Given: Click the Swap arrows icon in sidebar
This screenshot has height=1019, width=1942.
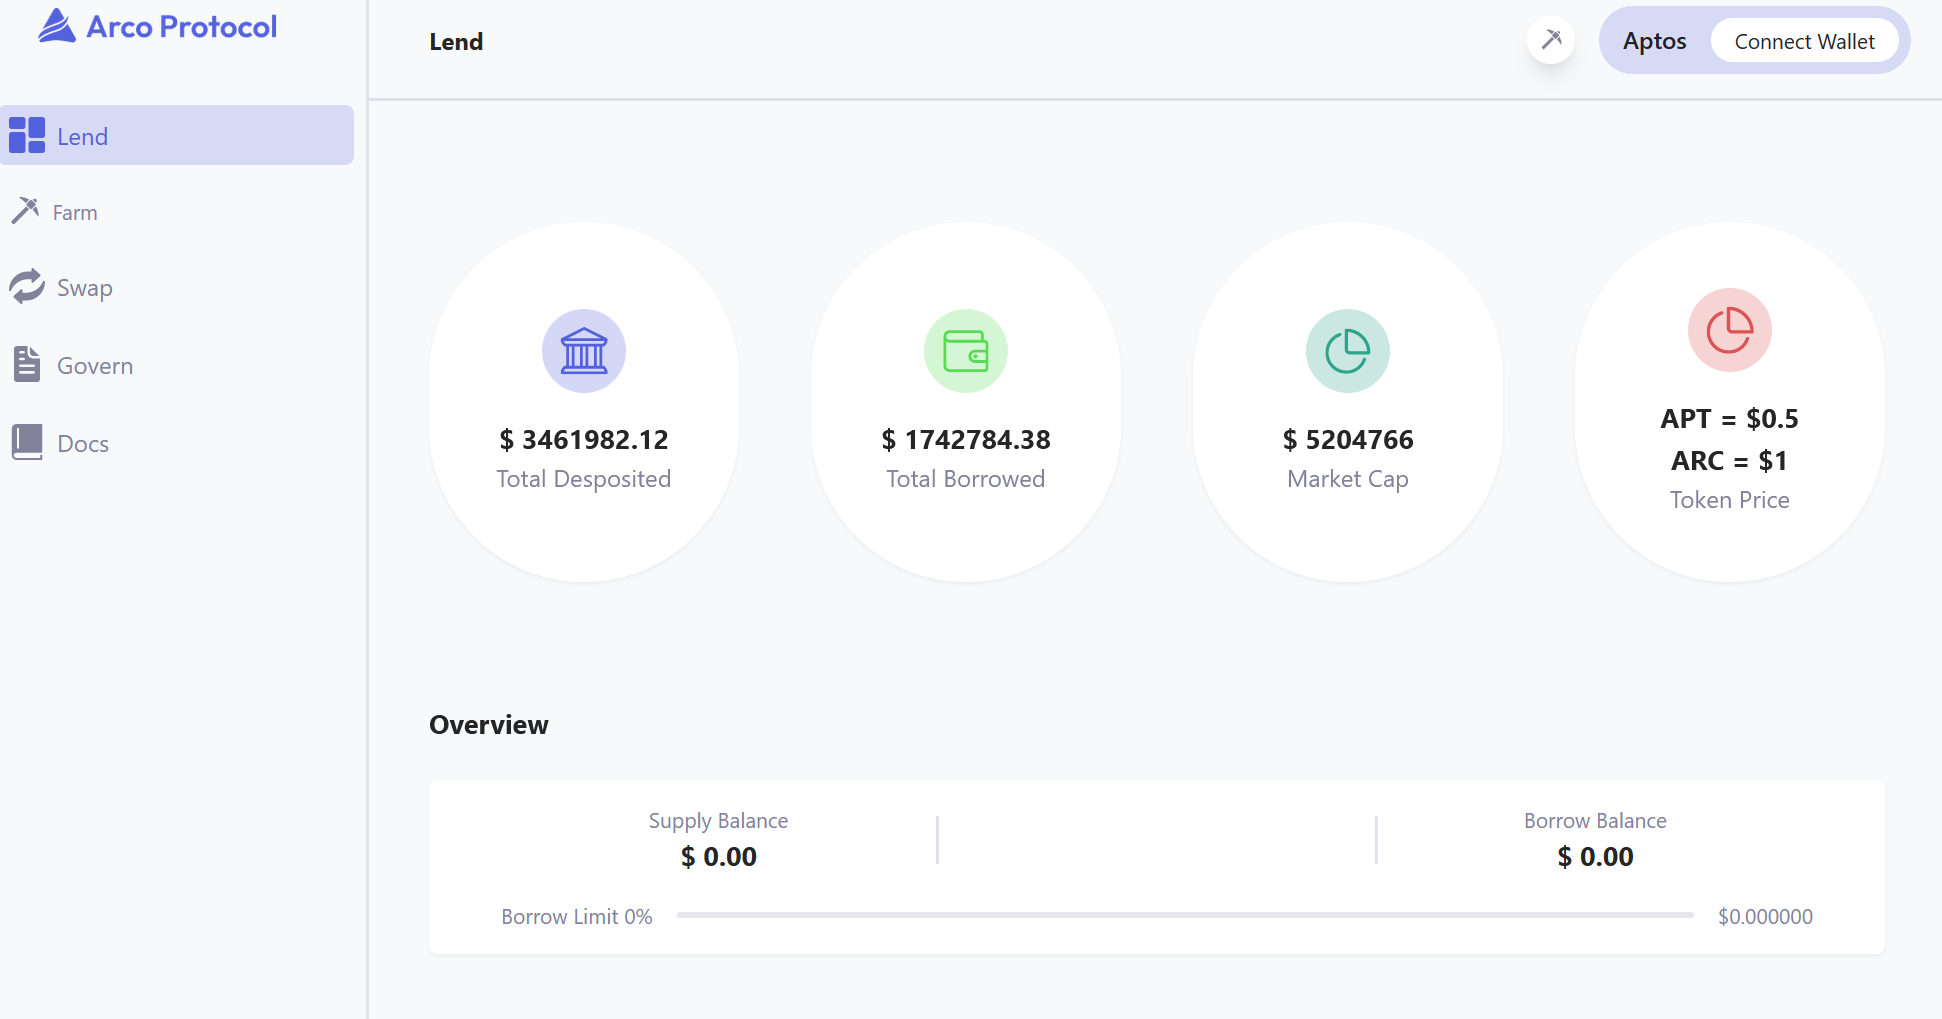Looking at the screenshot, I should (x=27, y=287).
